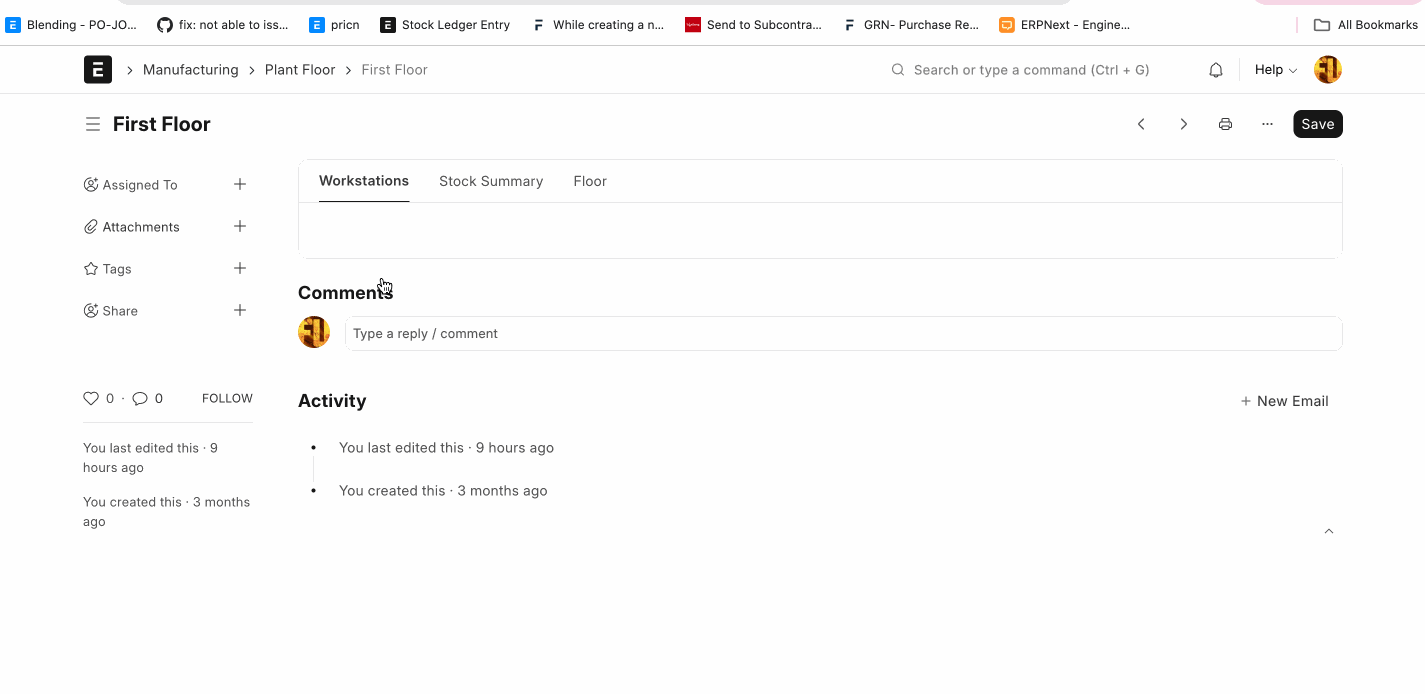Click the FOLLOW link

coord(227,398)
